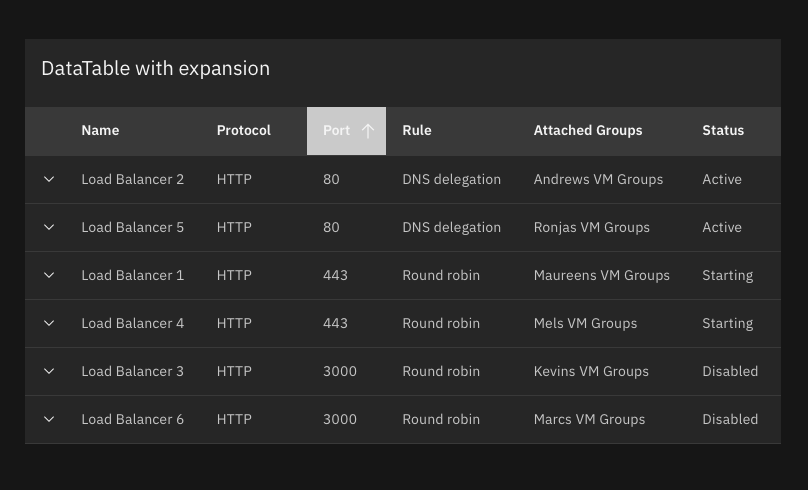Click the Mels VM Groups cell
The image size is (808, 490).
(x=585, y=324)
